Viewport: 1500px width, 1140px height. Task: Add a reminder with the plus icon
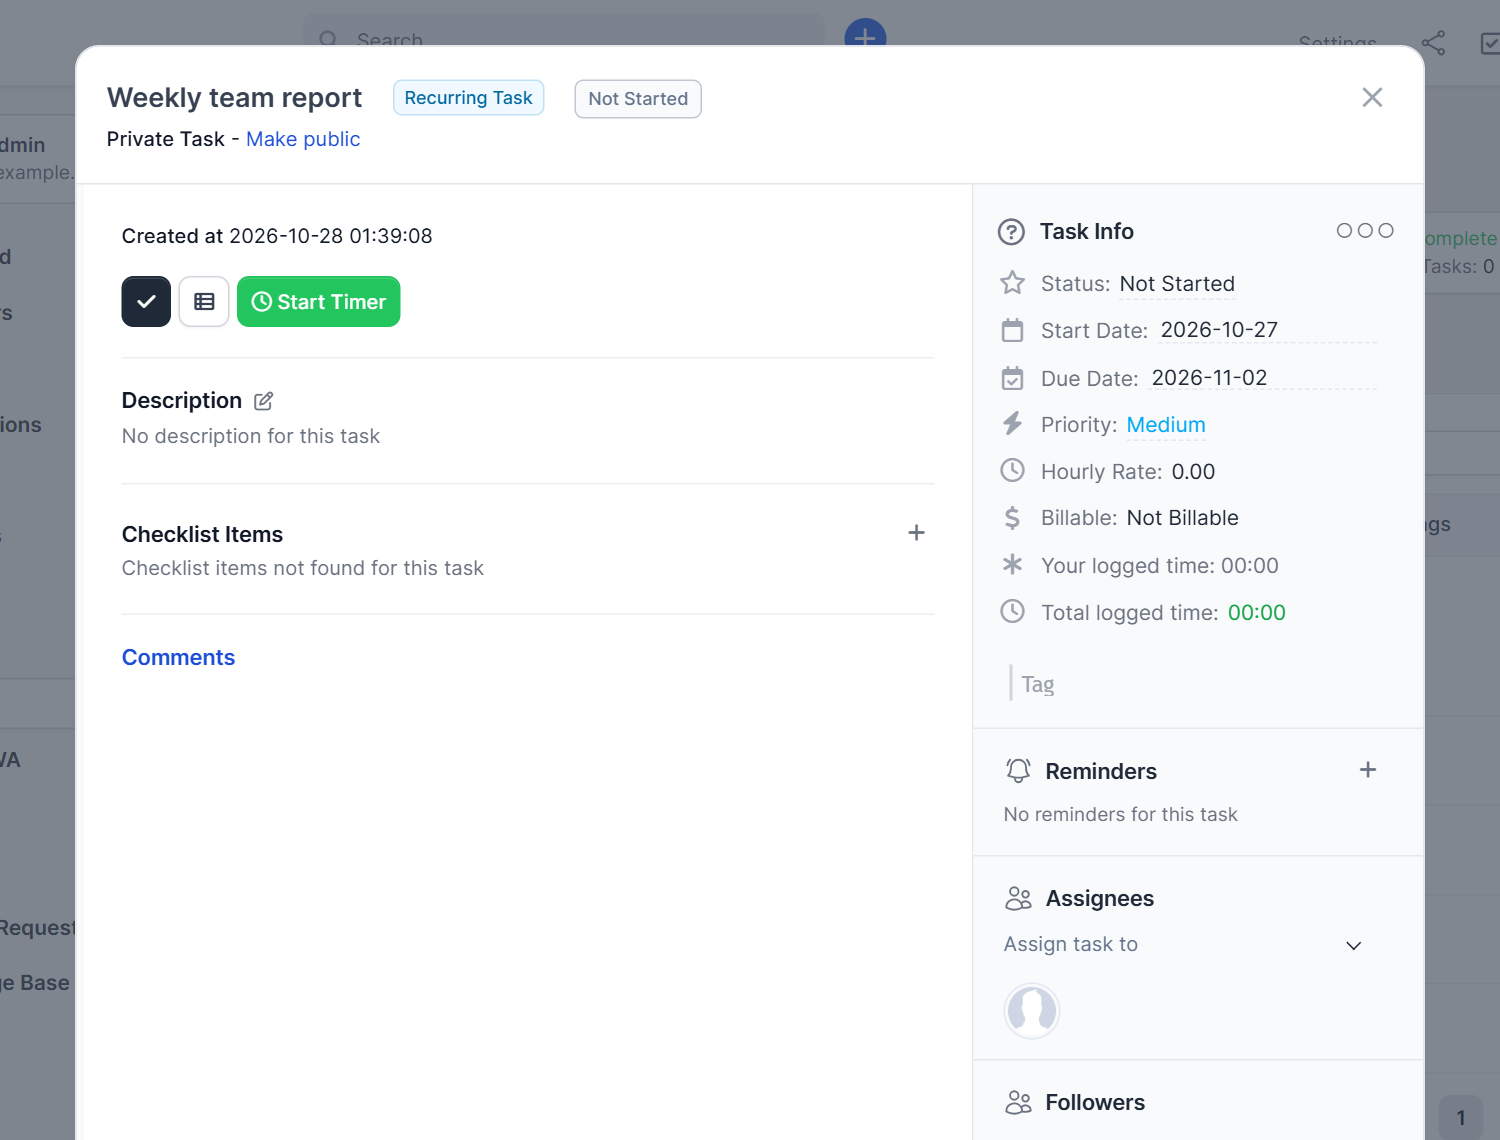coord(1368,770)
